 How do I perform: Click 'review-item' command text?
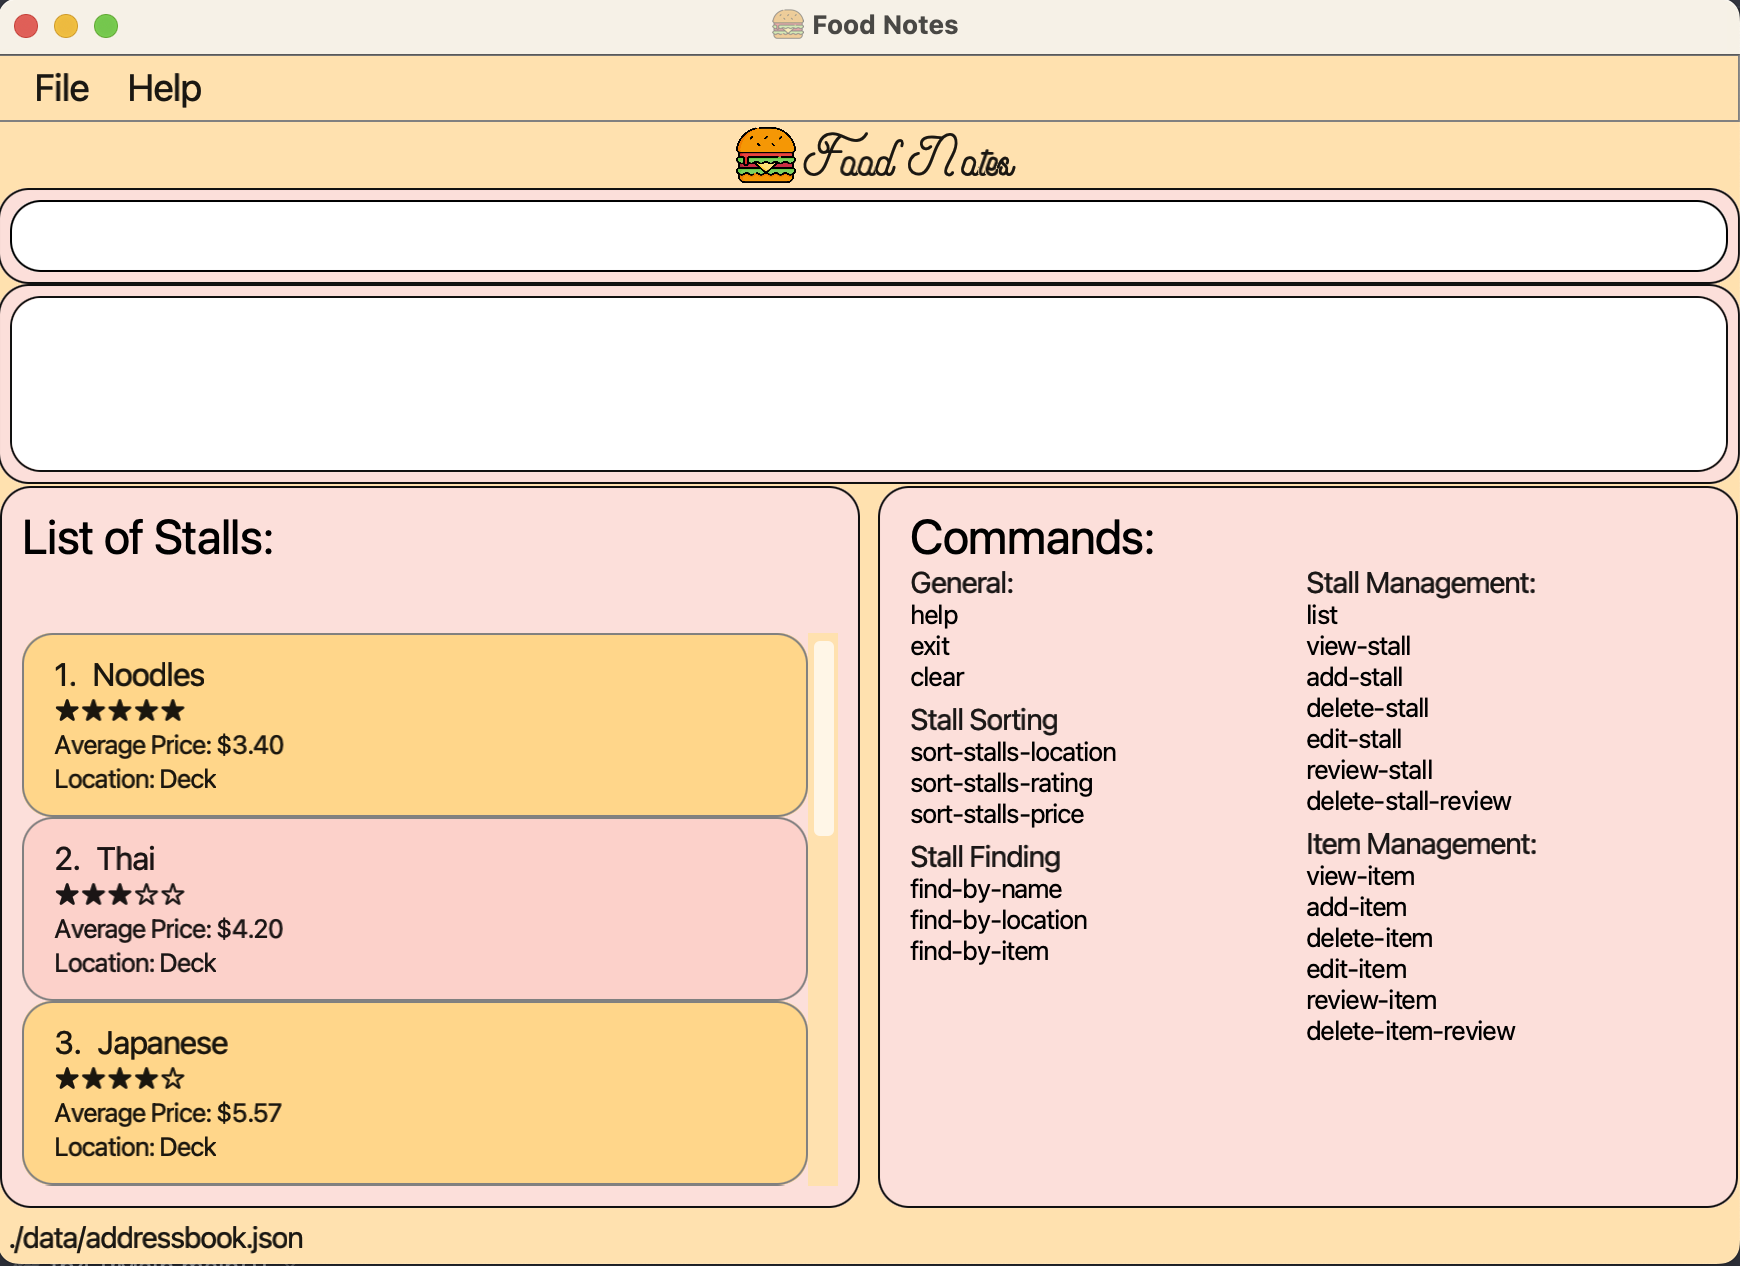pos(1371,1000)
